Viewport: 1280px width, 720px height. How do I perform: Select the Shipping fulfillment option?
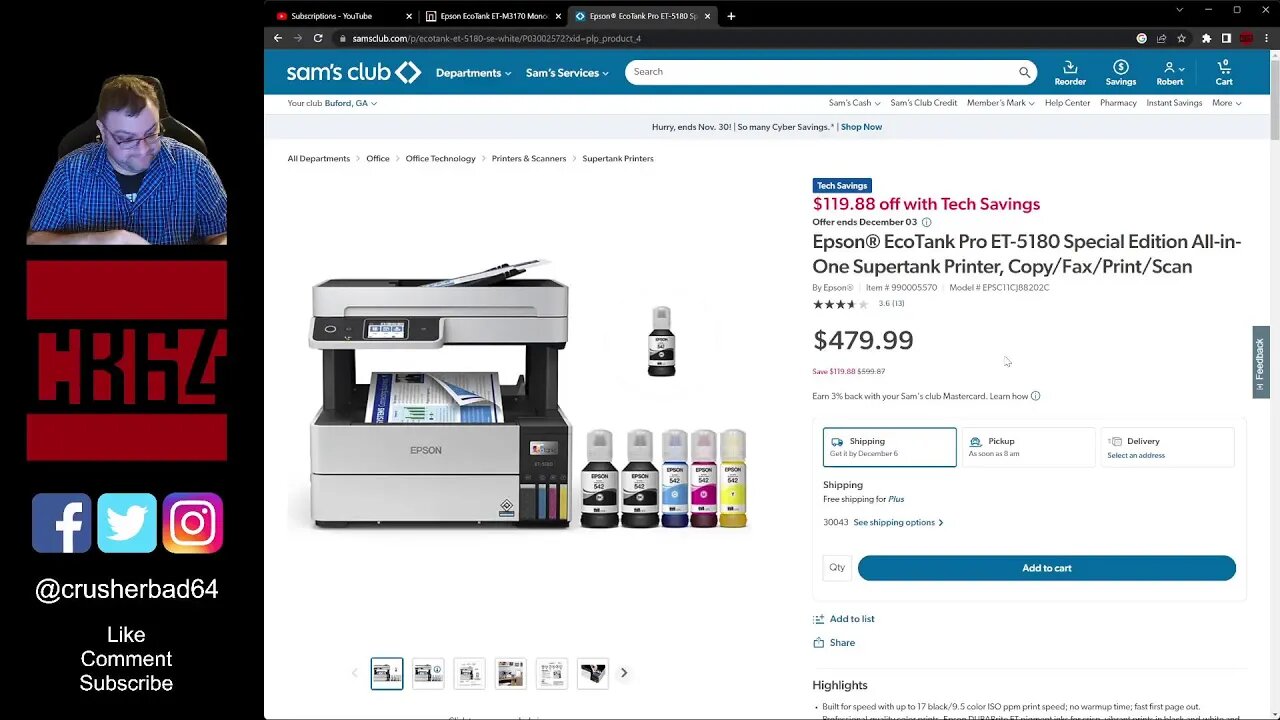pos(889,447)
